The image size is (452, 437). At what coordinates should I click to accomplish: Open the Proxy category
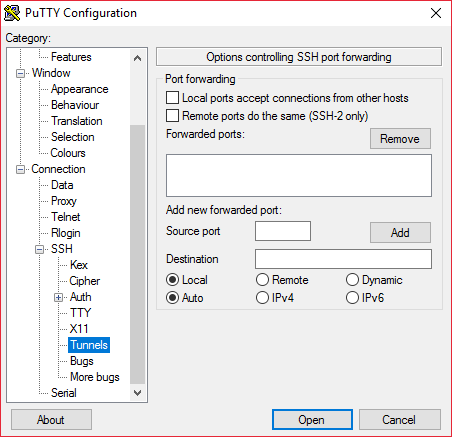[64, 201]
